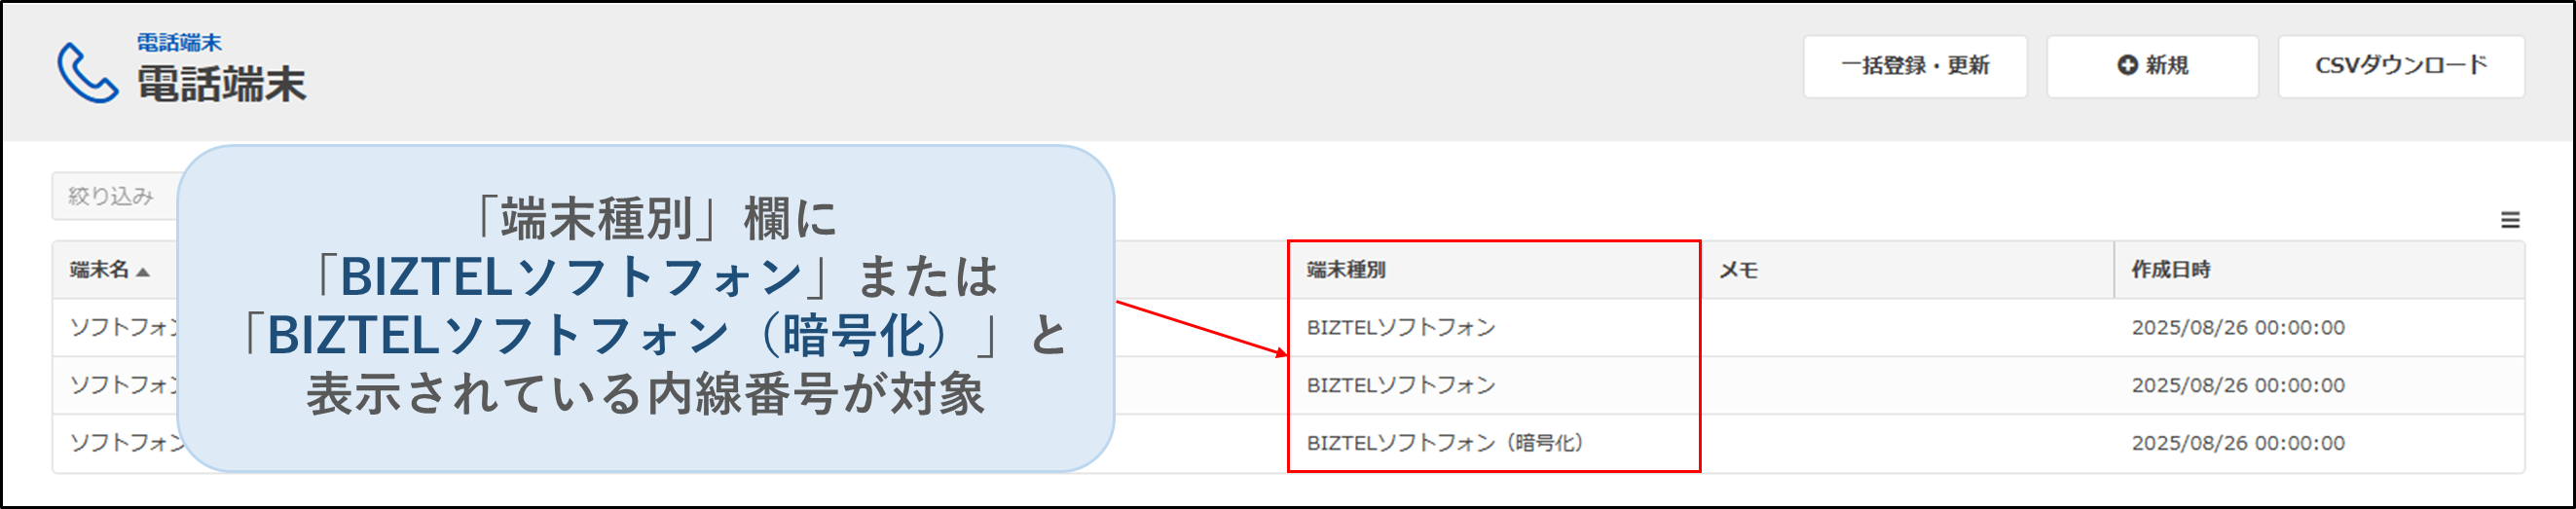Click the blue telephone handset icon
This screenshot has height=509, width=2576.
click(87, 72)
